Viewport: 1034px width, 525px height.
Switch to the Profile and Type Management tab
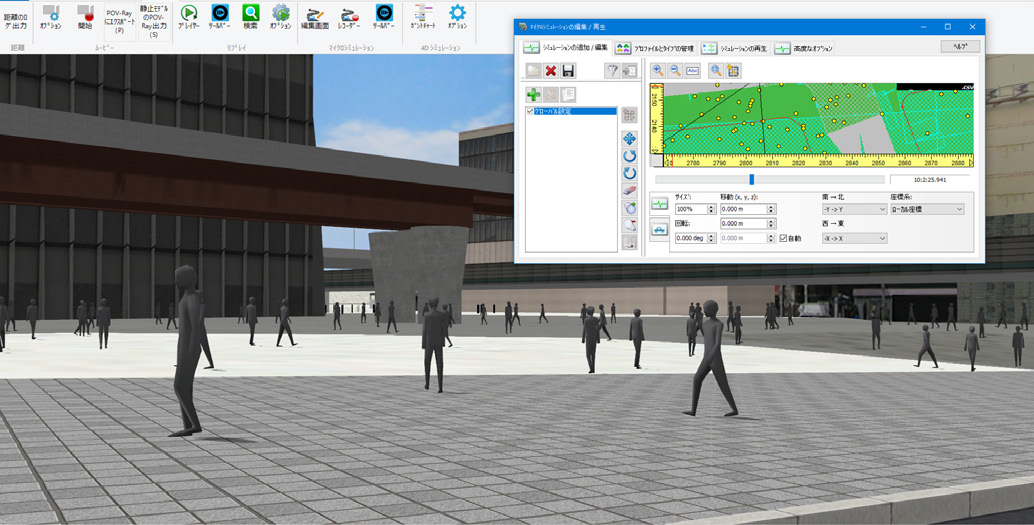tap(655, 48)
